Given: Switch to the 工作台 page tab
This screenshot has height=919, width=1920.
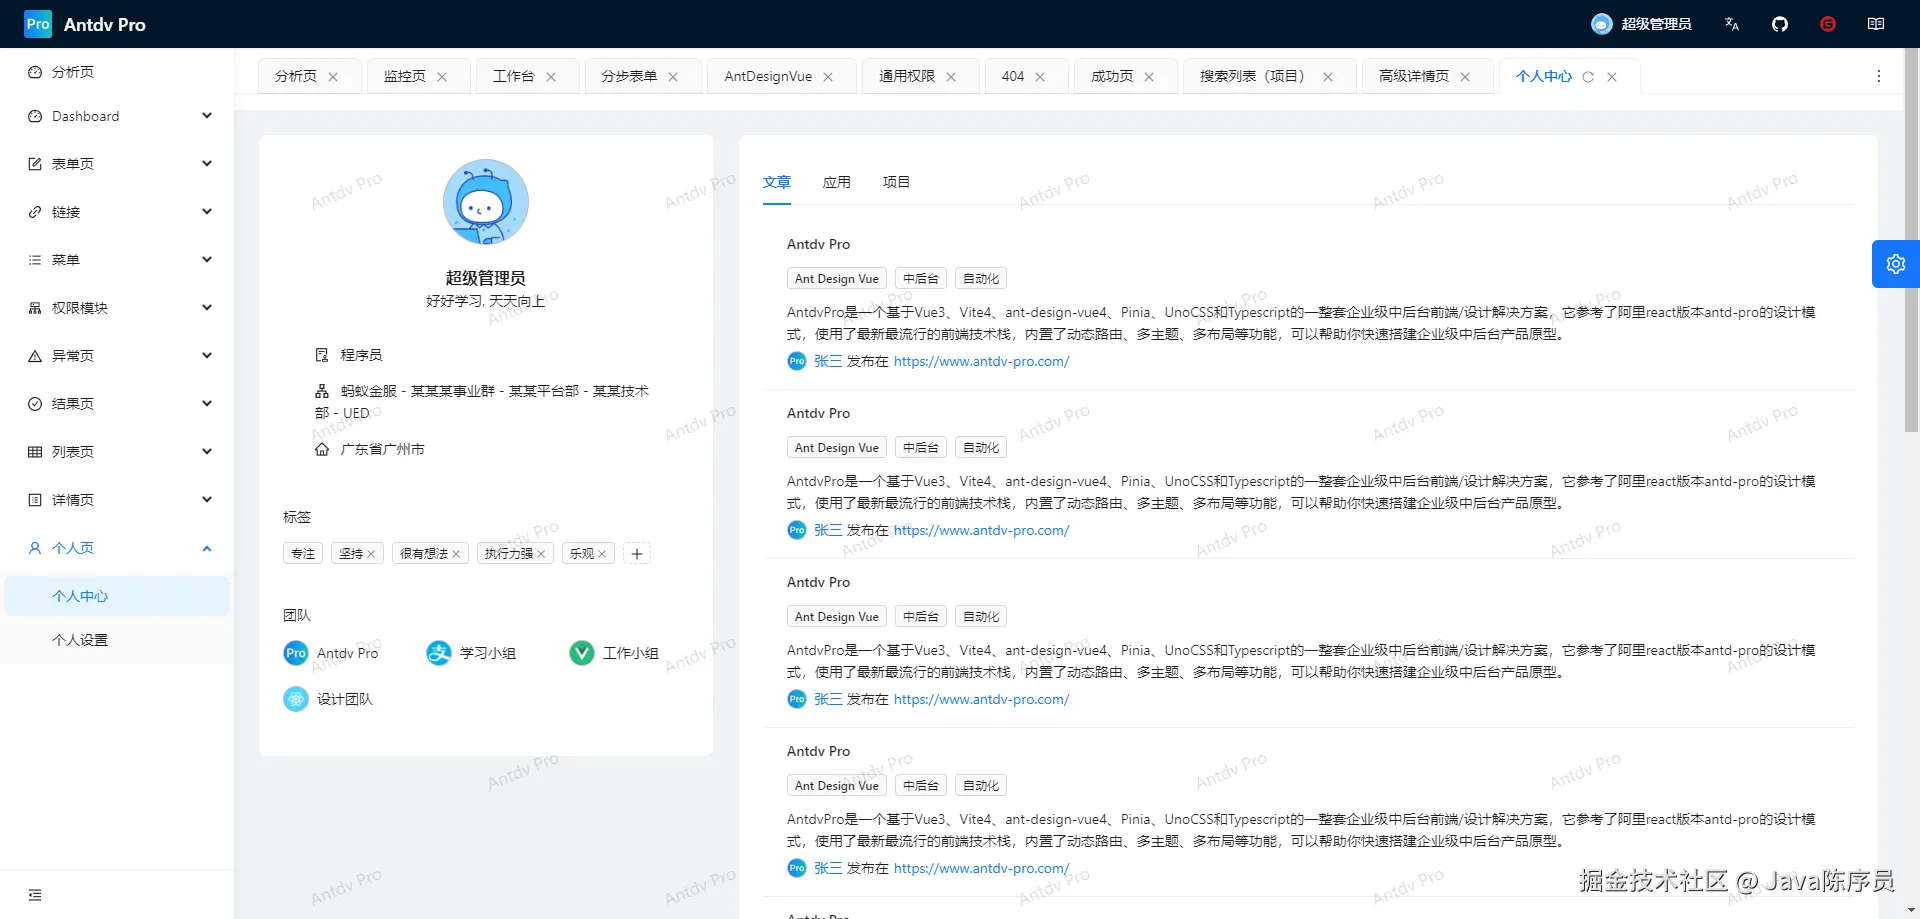Looking at the screenshot, I should point(514,76).
